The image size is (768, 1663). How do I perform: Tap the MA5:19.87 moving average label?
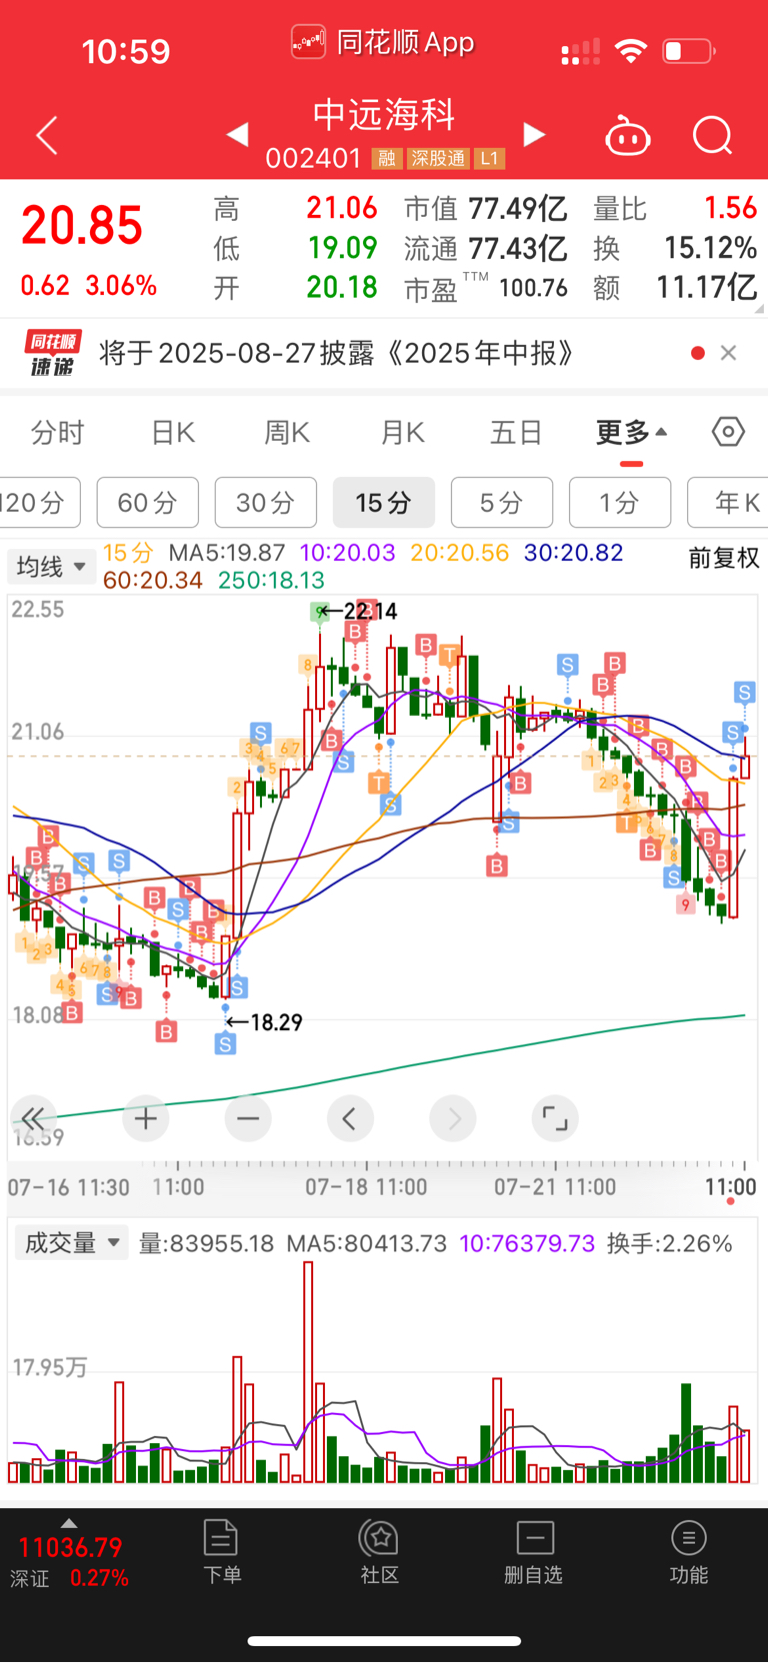(x=227, y=552)
